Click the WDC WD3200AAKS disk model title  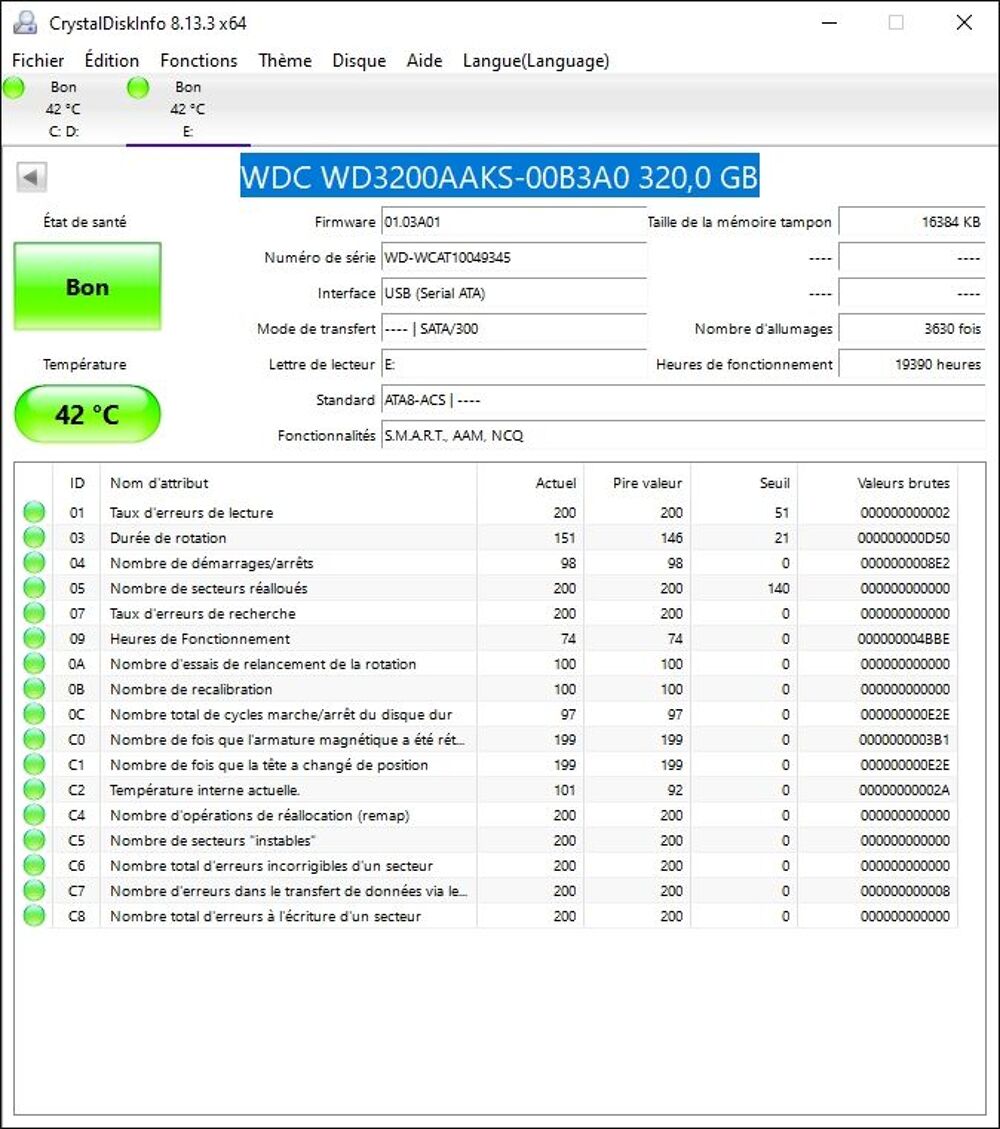[x=499, y=176]
